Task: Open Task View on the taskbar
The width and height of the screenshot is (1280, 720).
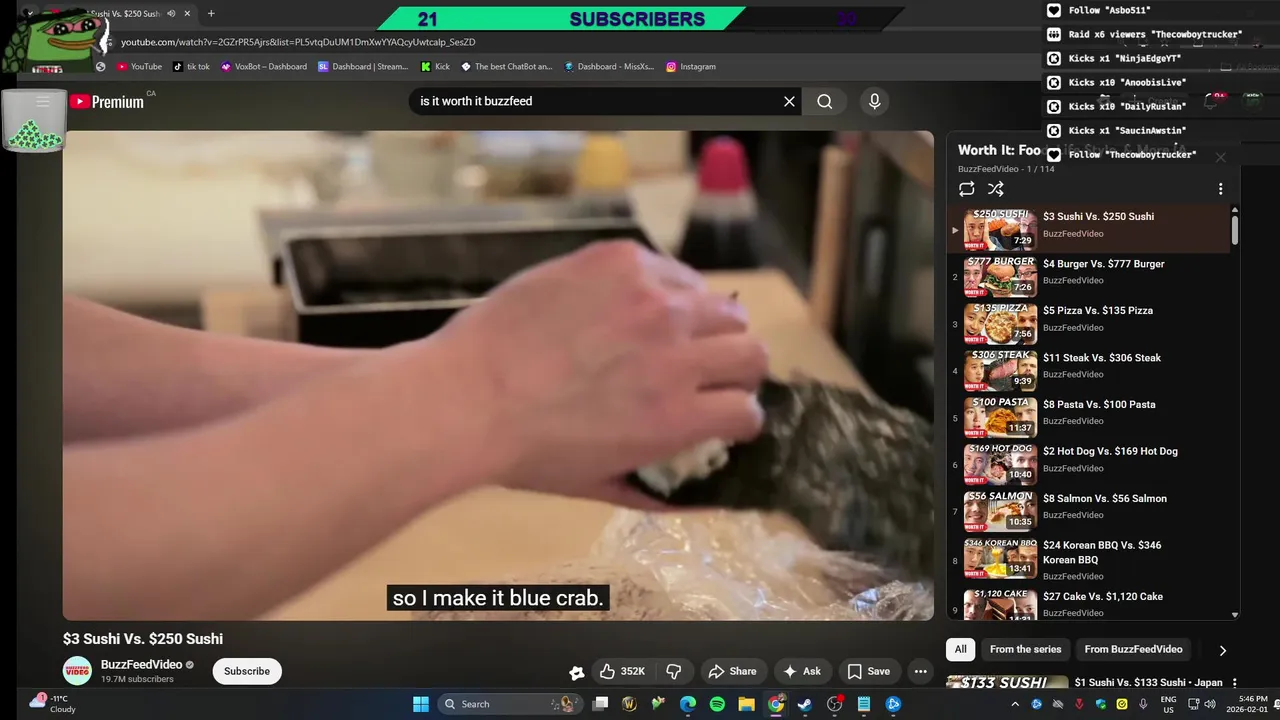Action: tap(600, 704)
